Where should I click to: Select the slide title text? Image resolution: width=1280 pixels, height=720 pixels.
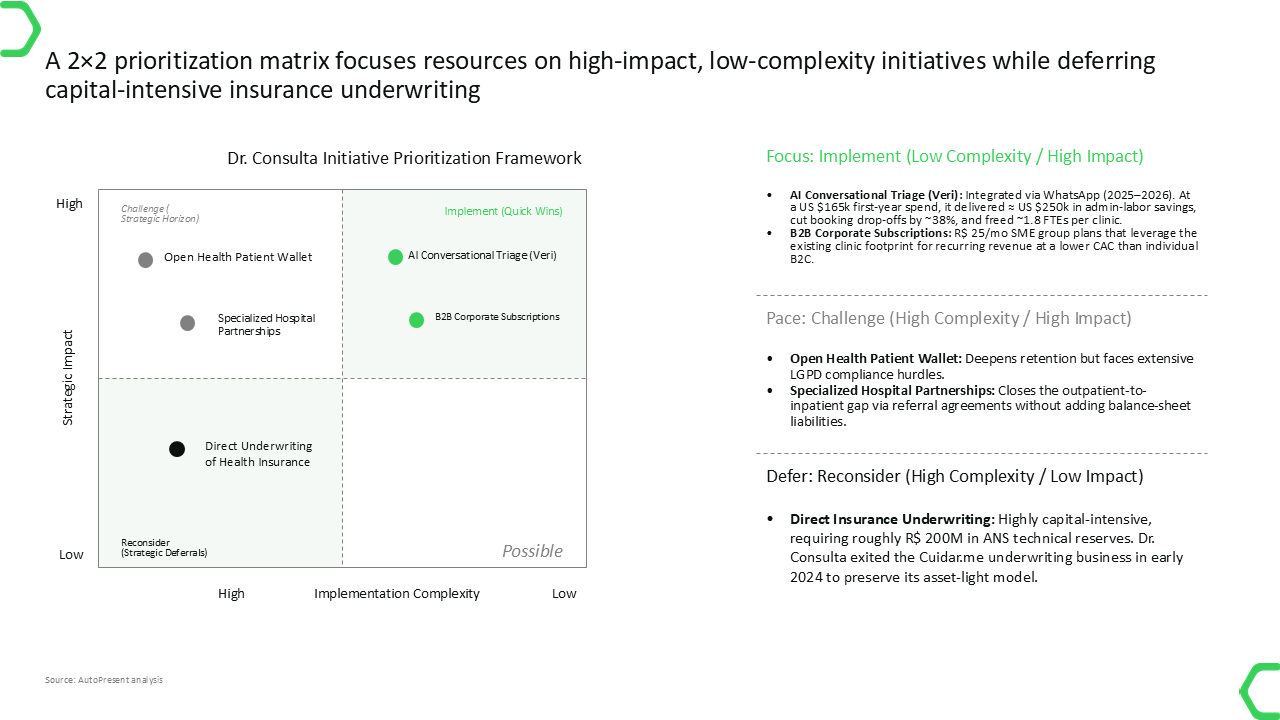coord(600,75)
